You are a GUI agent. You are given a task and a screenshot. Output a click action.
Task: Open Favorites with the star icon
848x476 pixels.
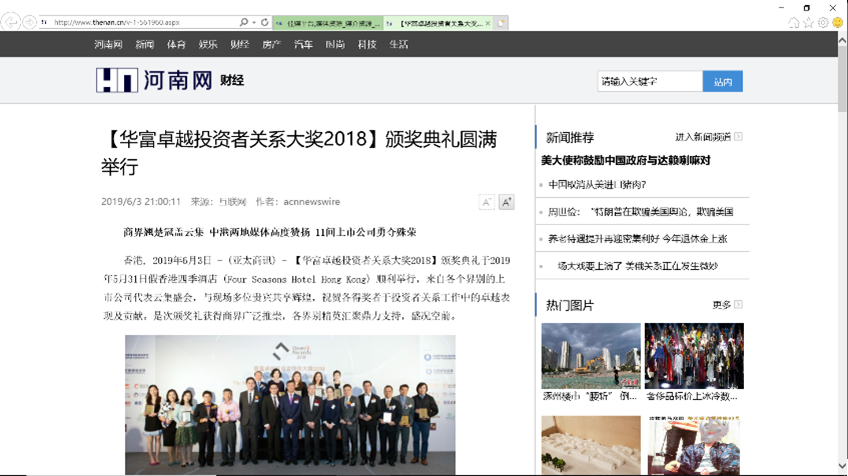(808, 22)
